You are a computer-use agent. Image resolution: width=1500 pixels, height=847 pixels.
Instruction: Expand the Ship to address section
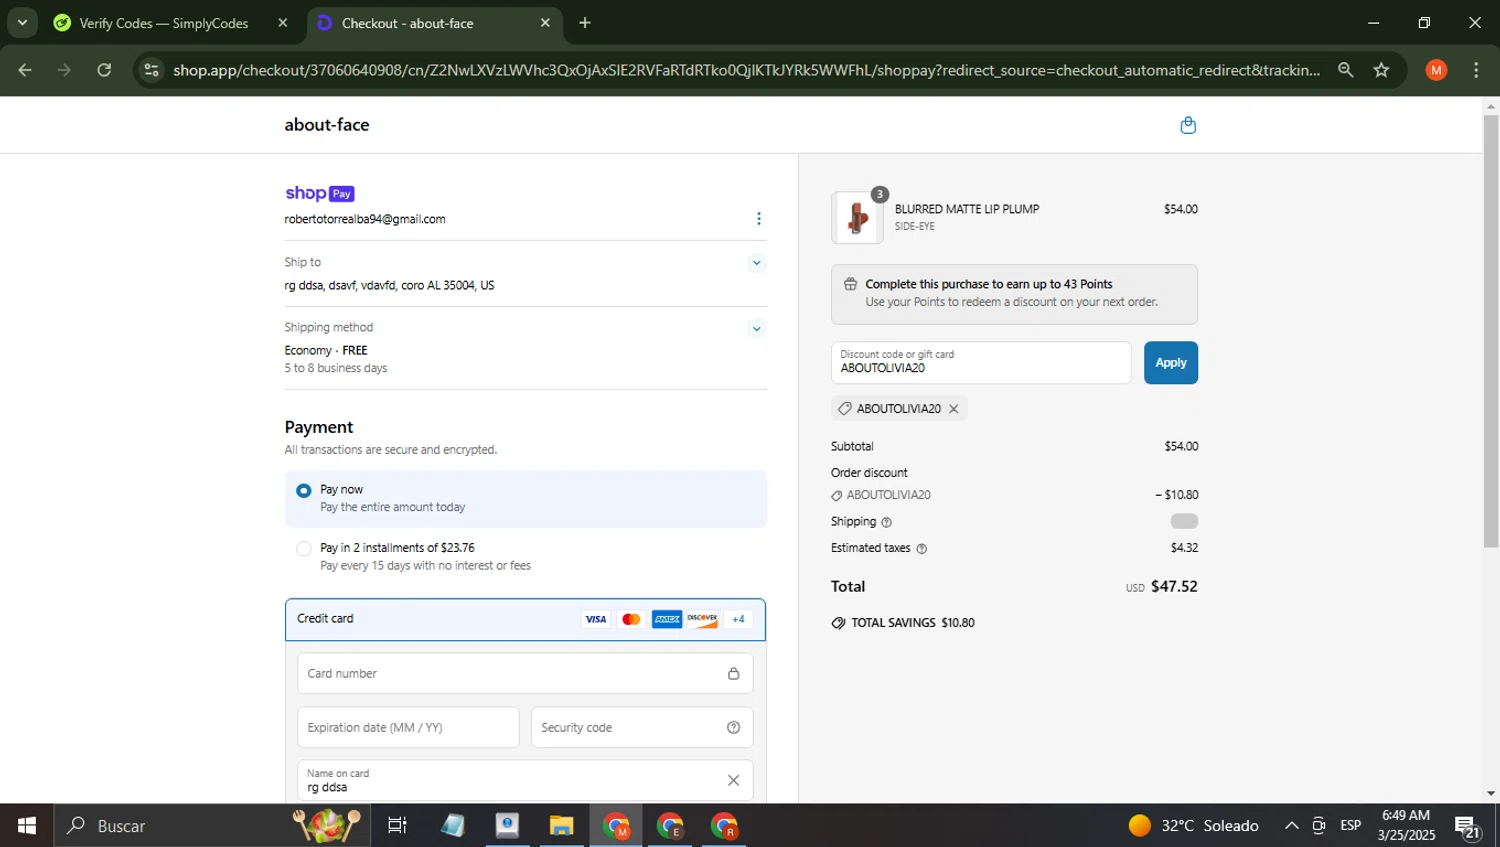point(756,263)
